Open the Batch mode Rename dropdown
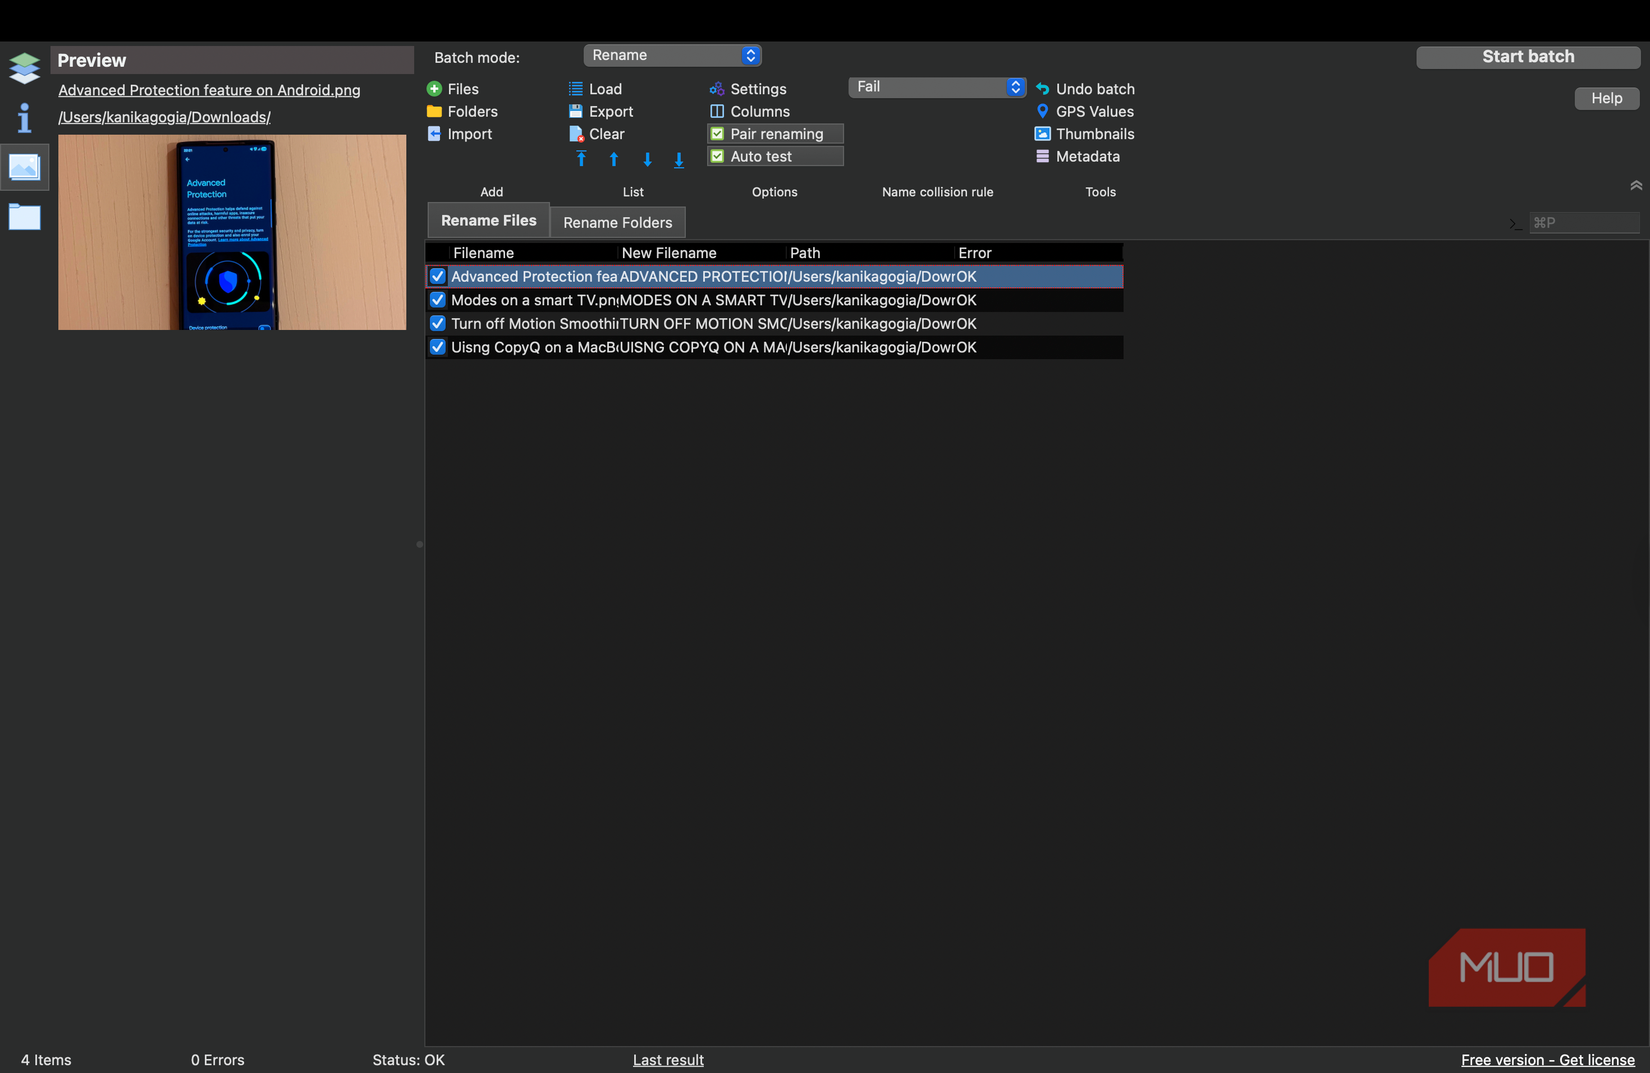The image size is (1650, 1073). tap(672, 56)
